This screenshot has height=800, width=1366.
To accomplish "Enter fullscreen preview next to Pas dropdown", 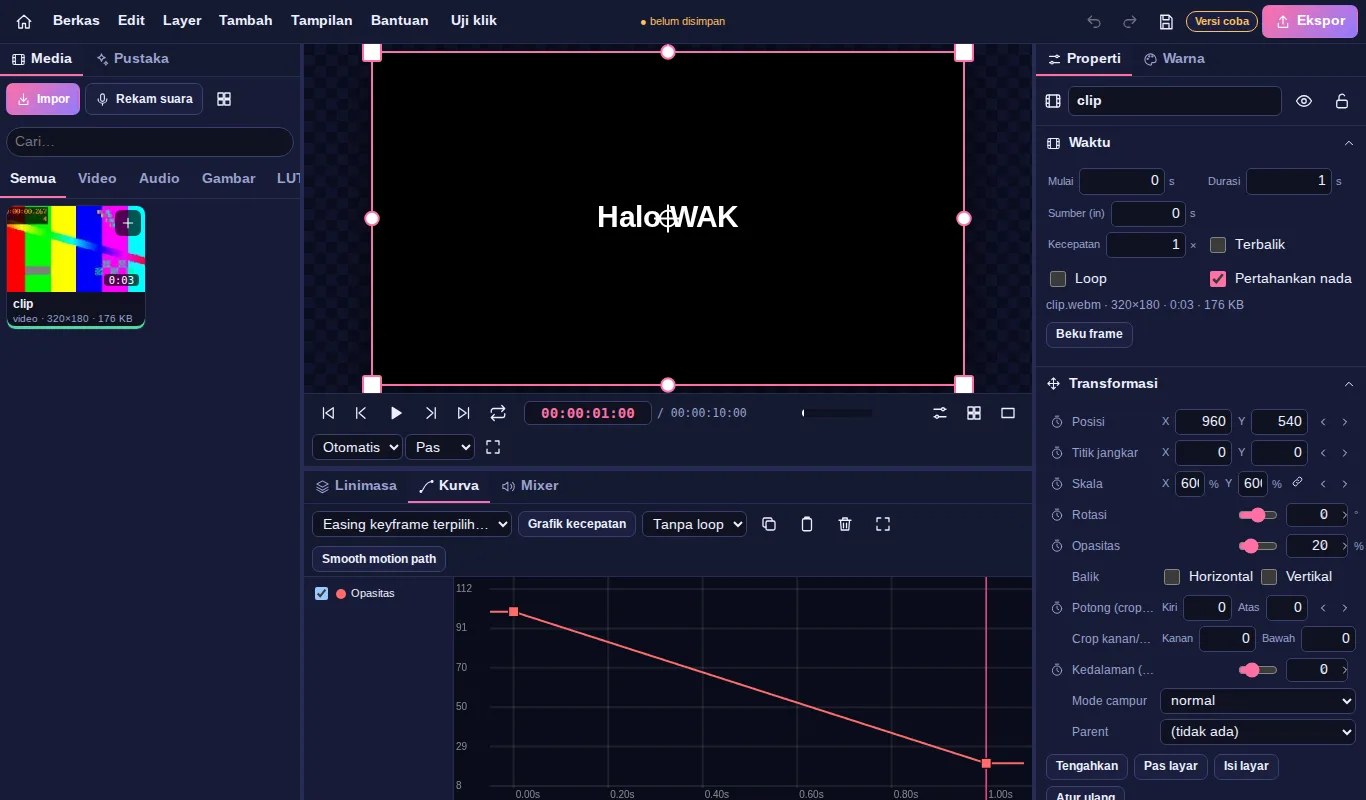I will click(x=493, y=447).
